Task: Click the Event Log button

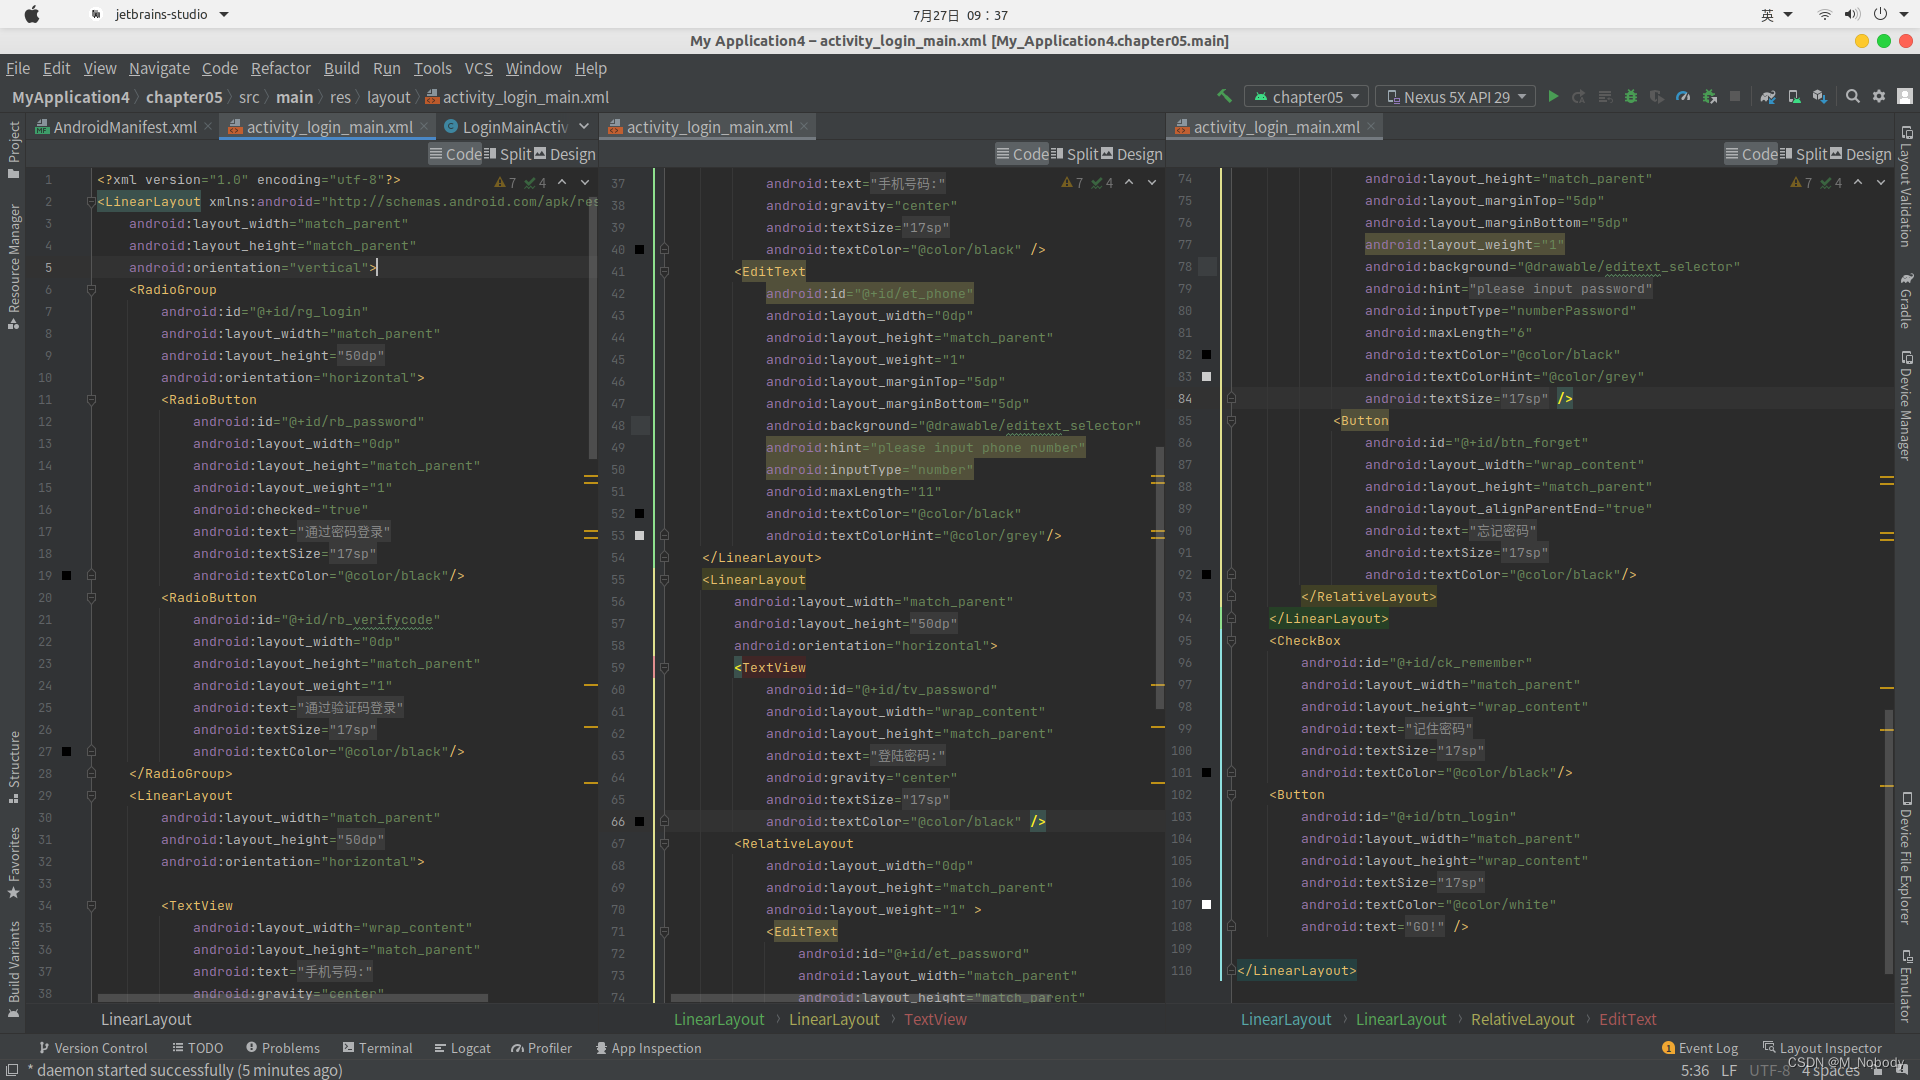Action: click(x=1699, y=1048)
